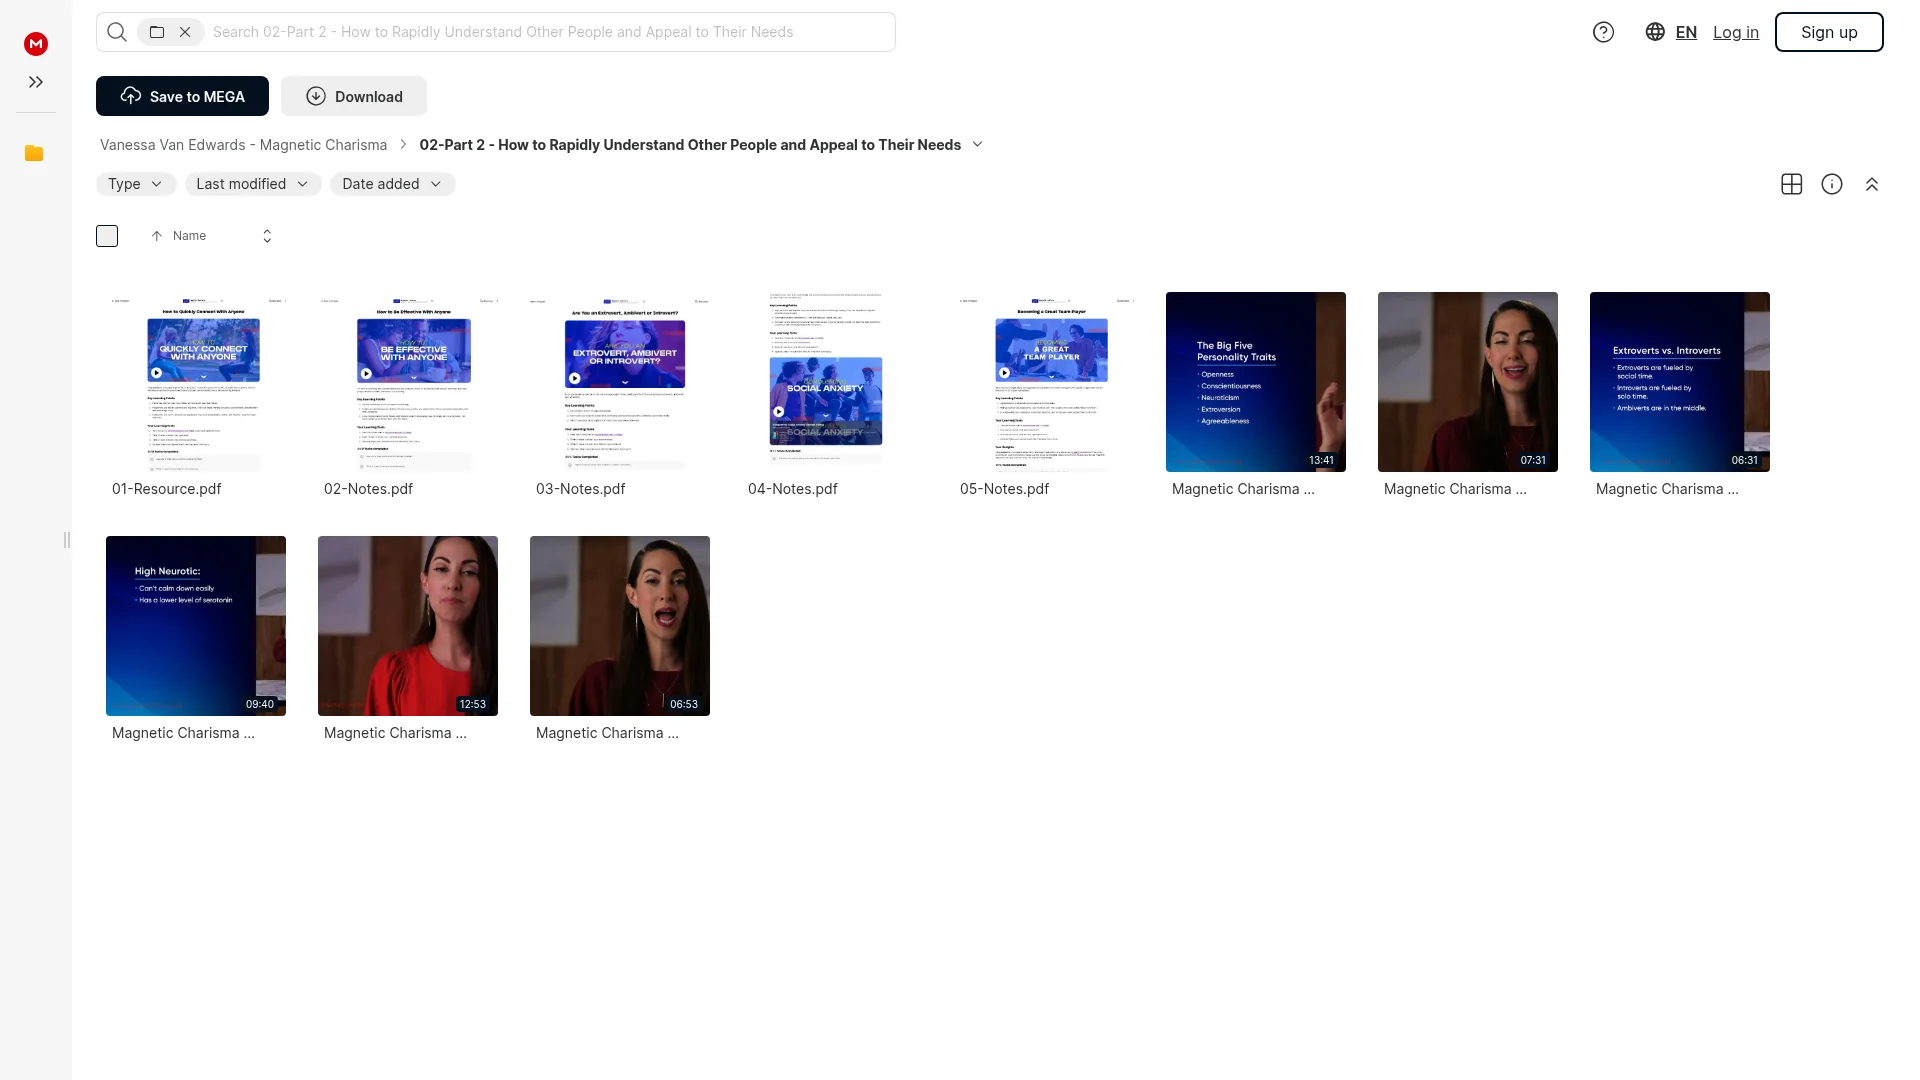Expand the sidebar with the double-arrow icon
1920x1080 pixels.
36,82
